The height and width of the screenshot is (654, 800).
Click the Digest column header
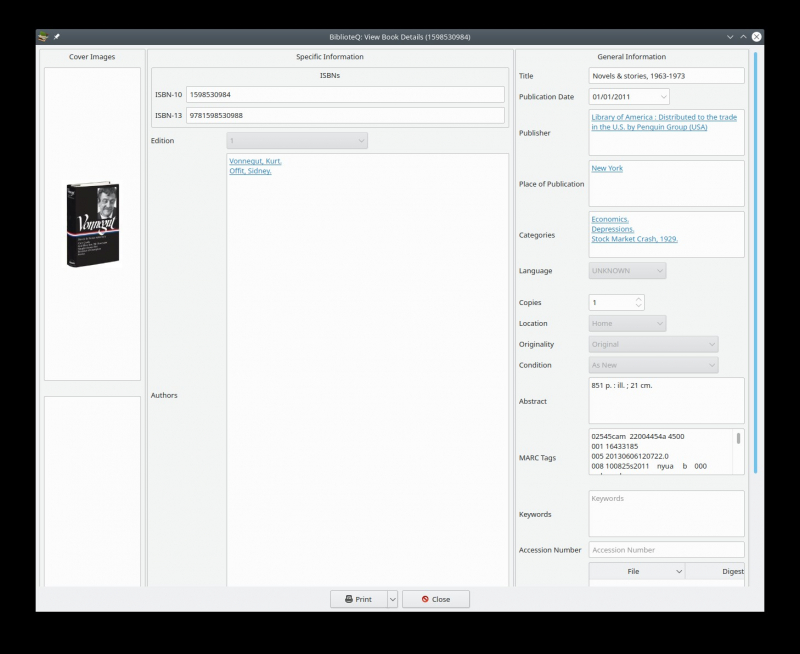[715, 571]
